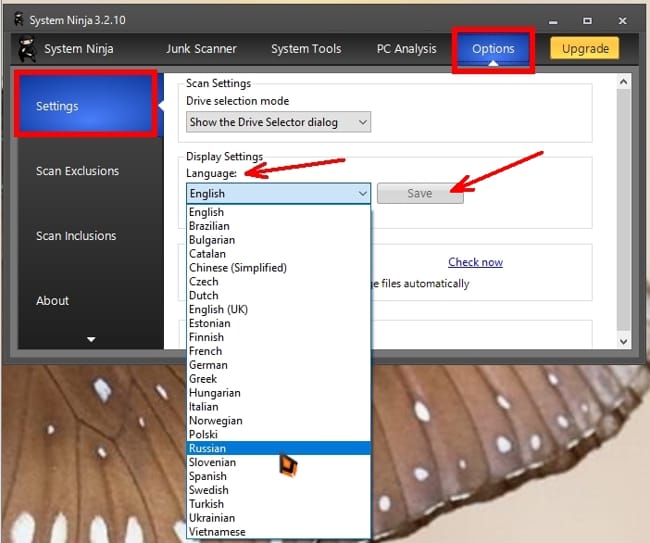Screen dimensions: 650x543
Task: Click the Check now link
Action: (x=475, y=262)
